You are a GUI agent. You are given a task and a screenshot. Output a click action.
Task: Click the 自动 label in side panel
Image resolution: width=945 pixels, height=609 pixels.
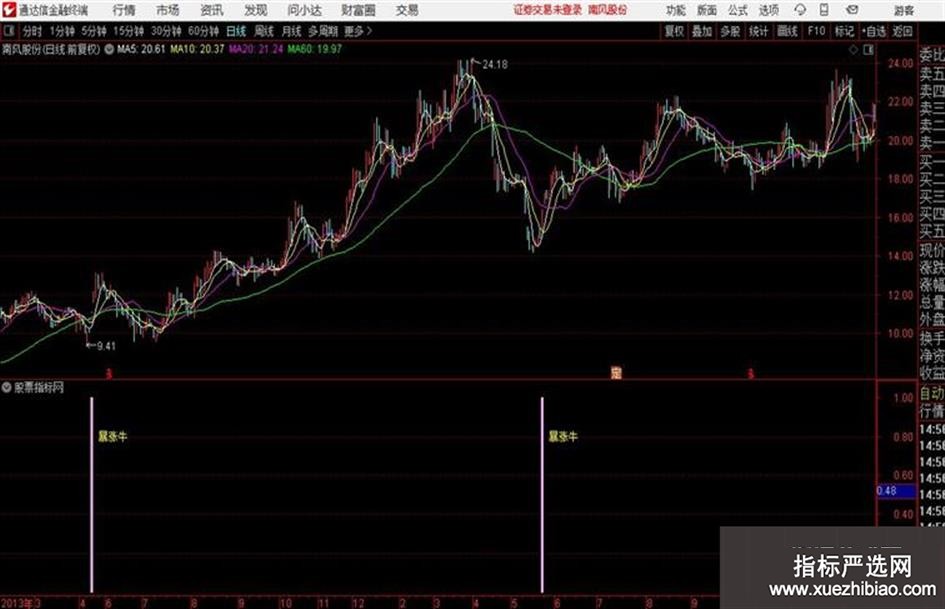(932, 394)
